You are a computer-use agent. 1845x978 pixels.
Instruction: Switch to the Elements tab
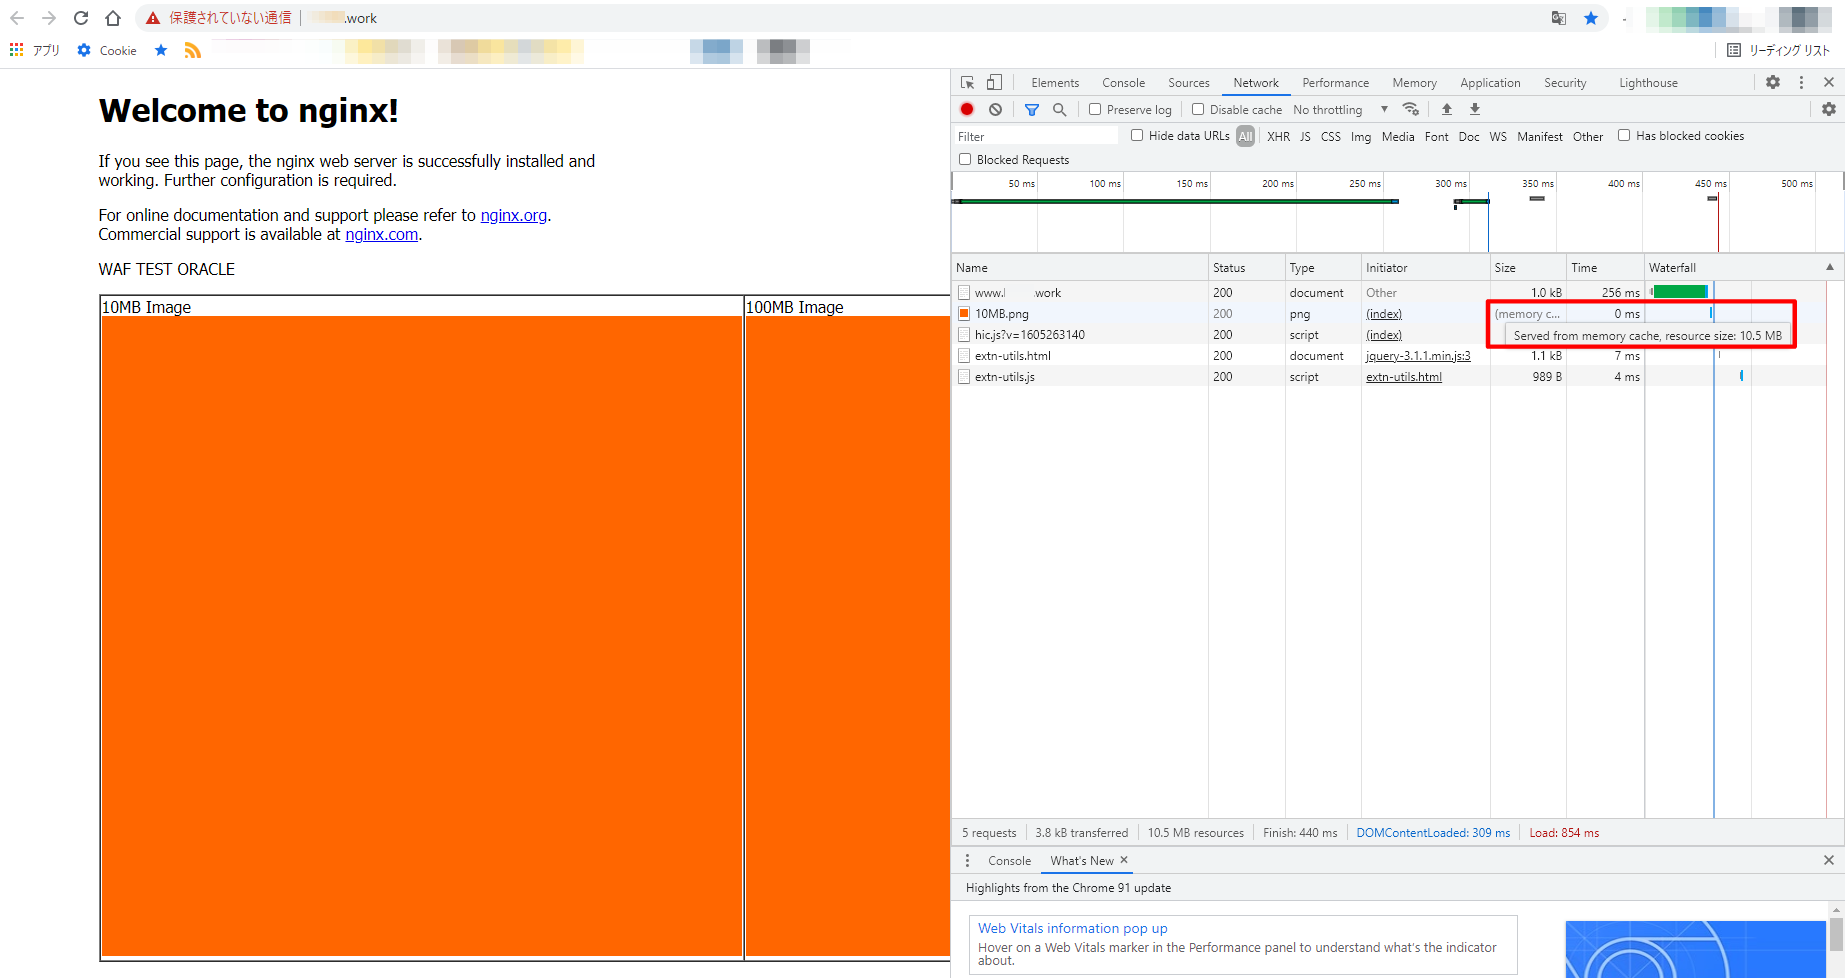coord(1055,83)
